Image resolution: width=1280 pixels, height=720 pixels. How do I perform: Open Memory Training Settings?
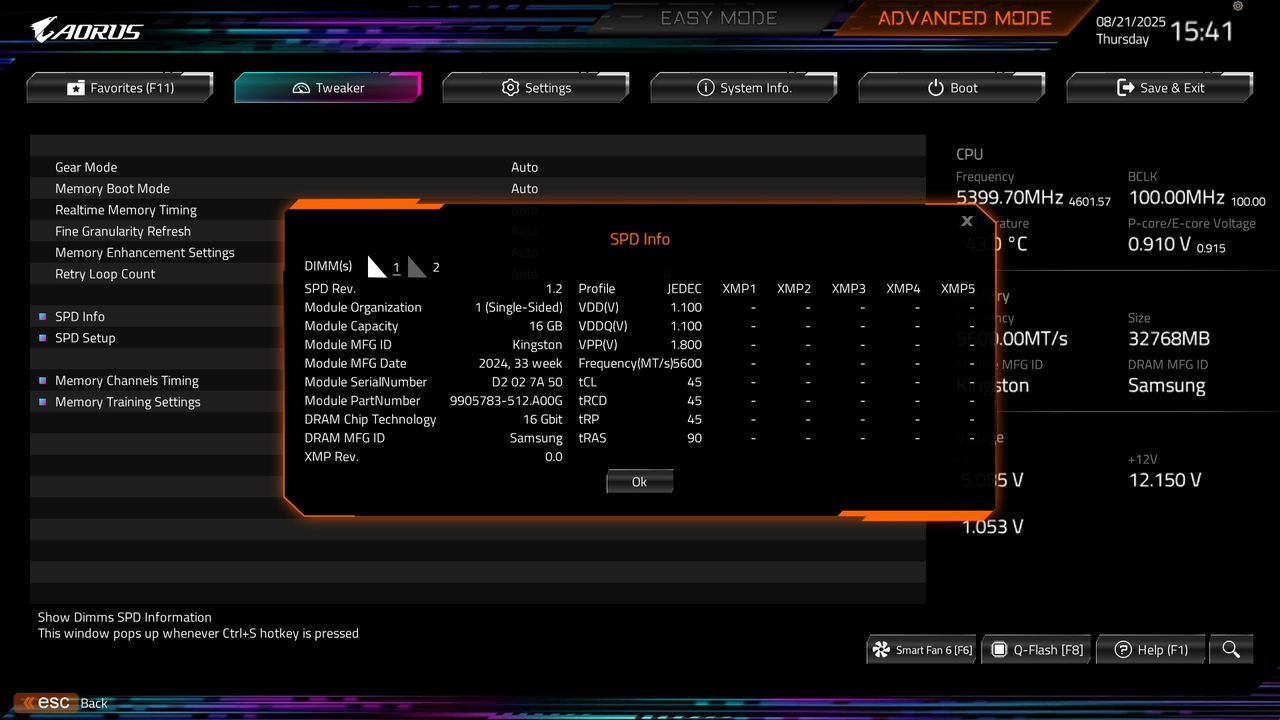tap(125, 401)
